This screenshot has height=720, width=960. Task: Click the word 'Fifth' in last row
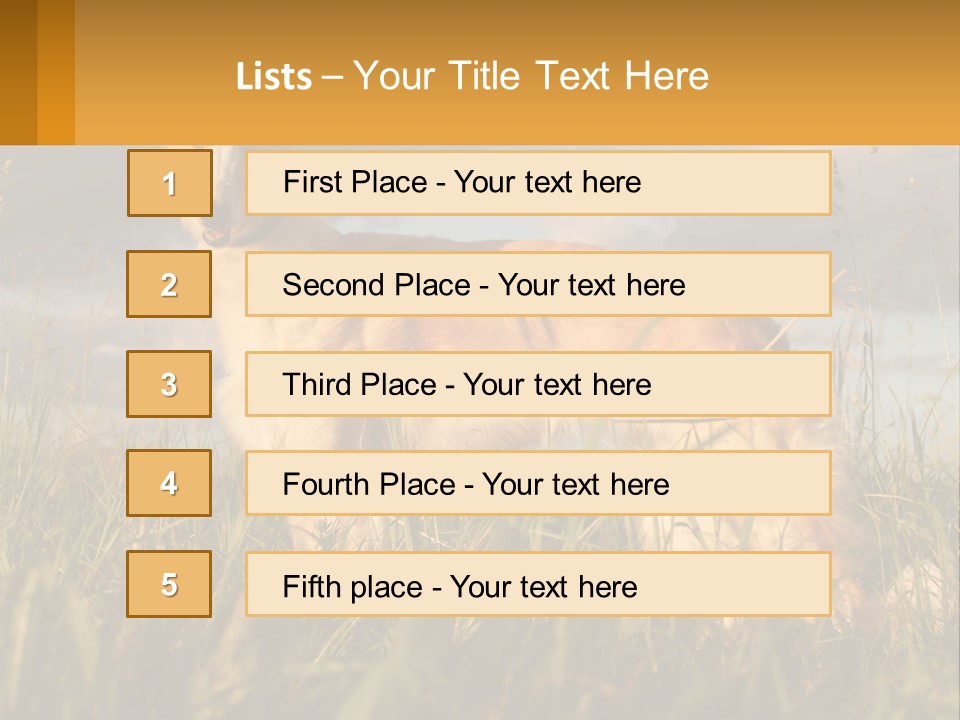[x=310, y=586]
